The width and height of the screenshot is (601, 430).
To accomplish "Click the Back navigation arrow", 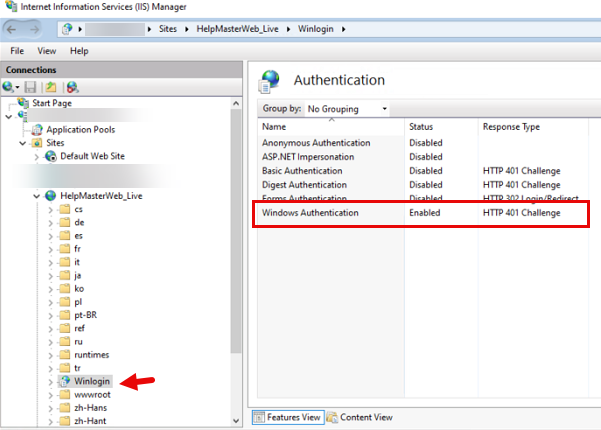I will point(11,30).
